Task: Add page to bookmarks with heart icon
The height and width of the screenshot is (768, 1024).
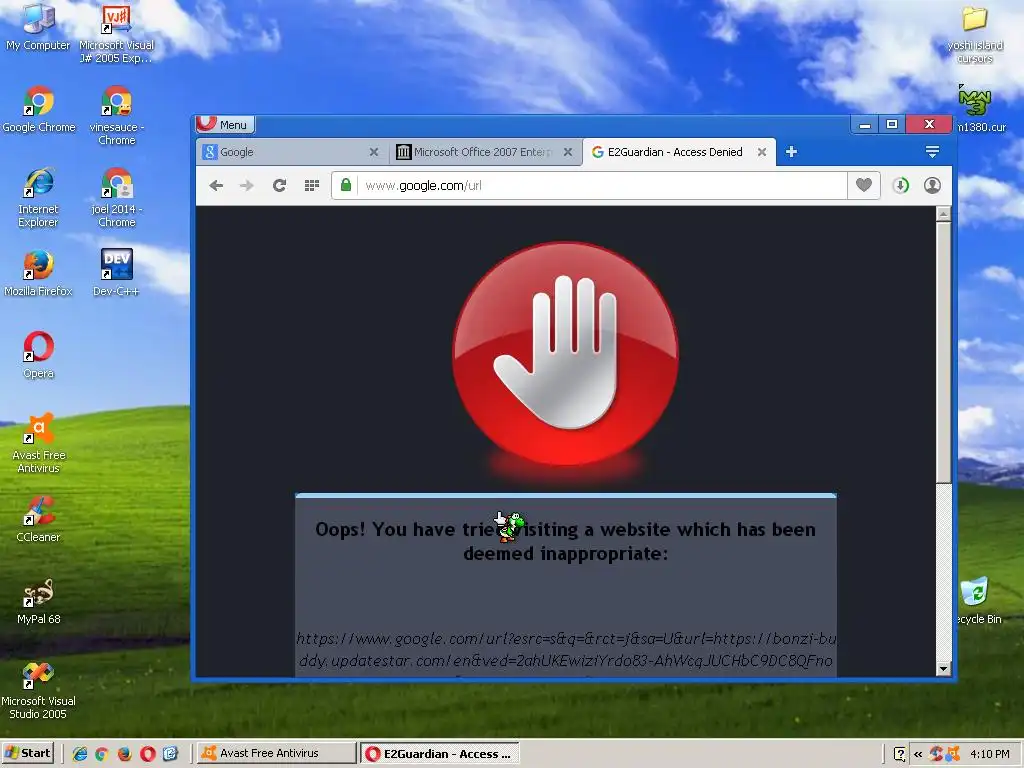Action: click(863, 185)
